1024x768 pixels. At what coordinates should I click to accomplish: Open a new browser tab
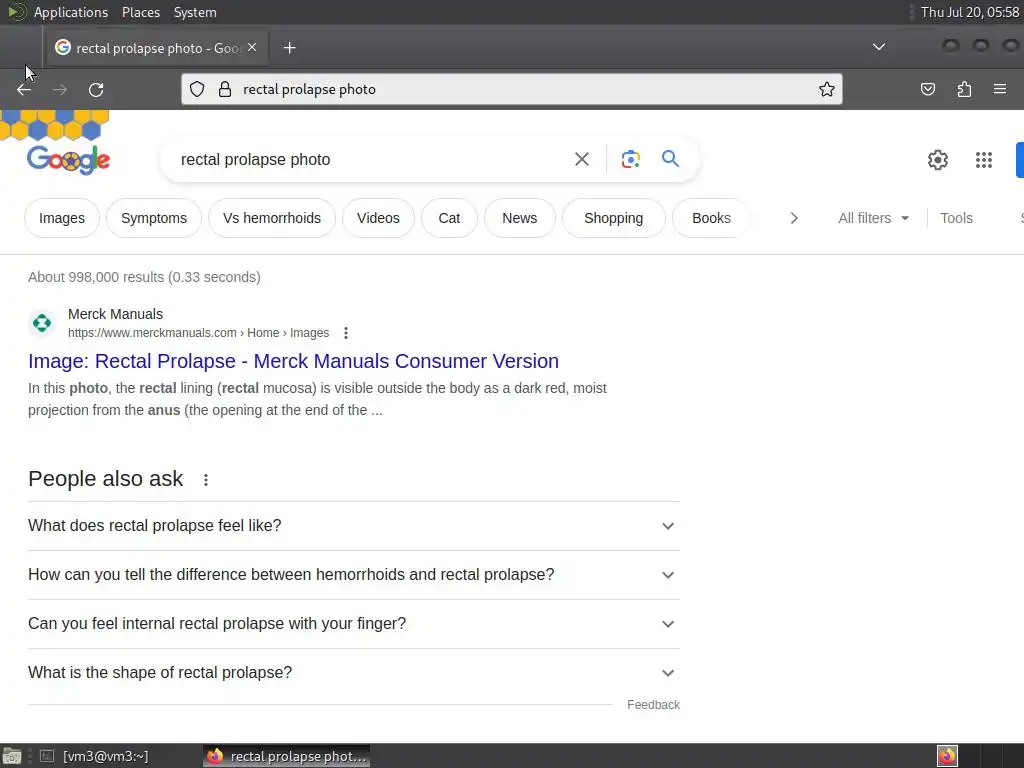(289, 48)
